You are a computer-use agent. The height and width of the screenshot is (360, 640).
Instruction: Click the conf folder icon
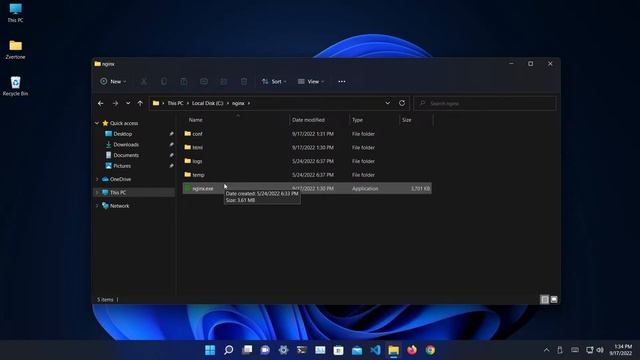[x=188, y=133]
